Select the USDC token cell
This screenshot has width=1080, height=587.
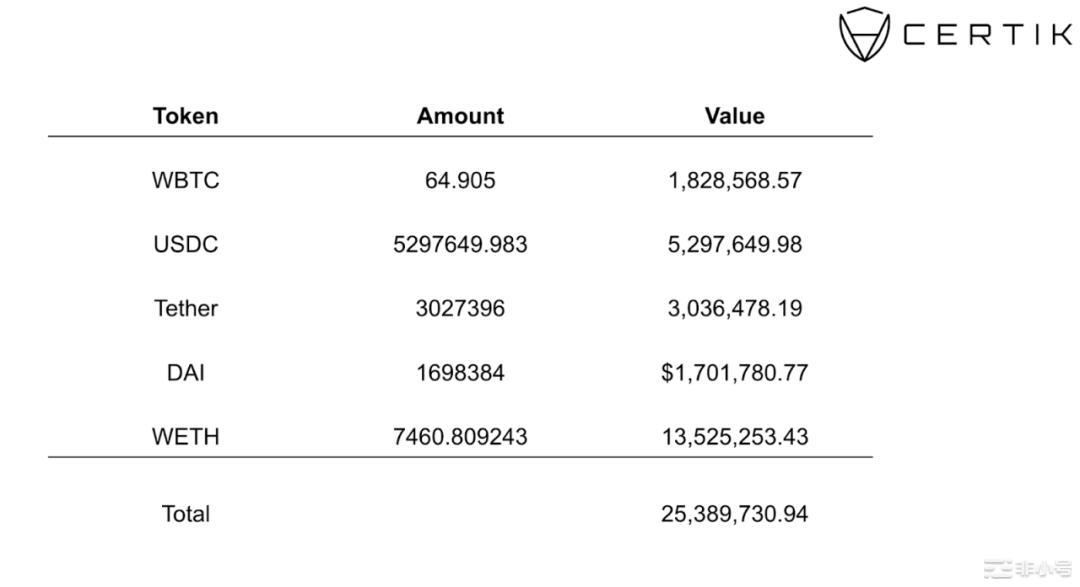pos(185,244)
